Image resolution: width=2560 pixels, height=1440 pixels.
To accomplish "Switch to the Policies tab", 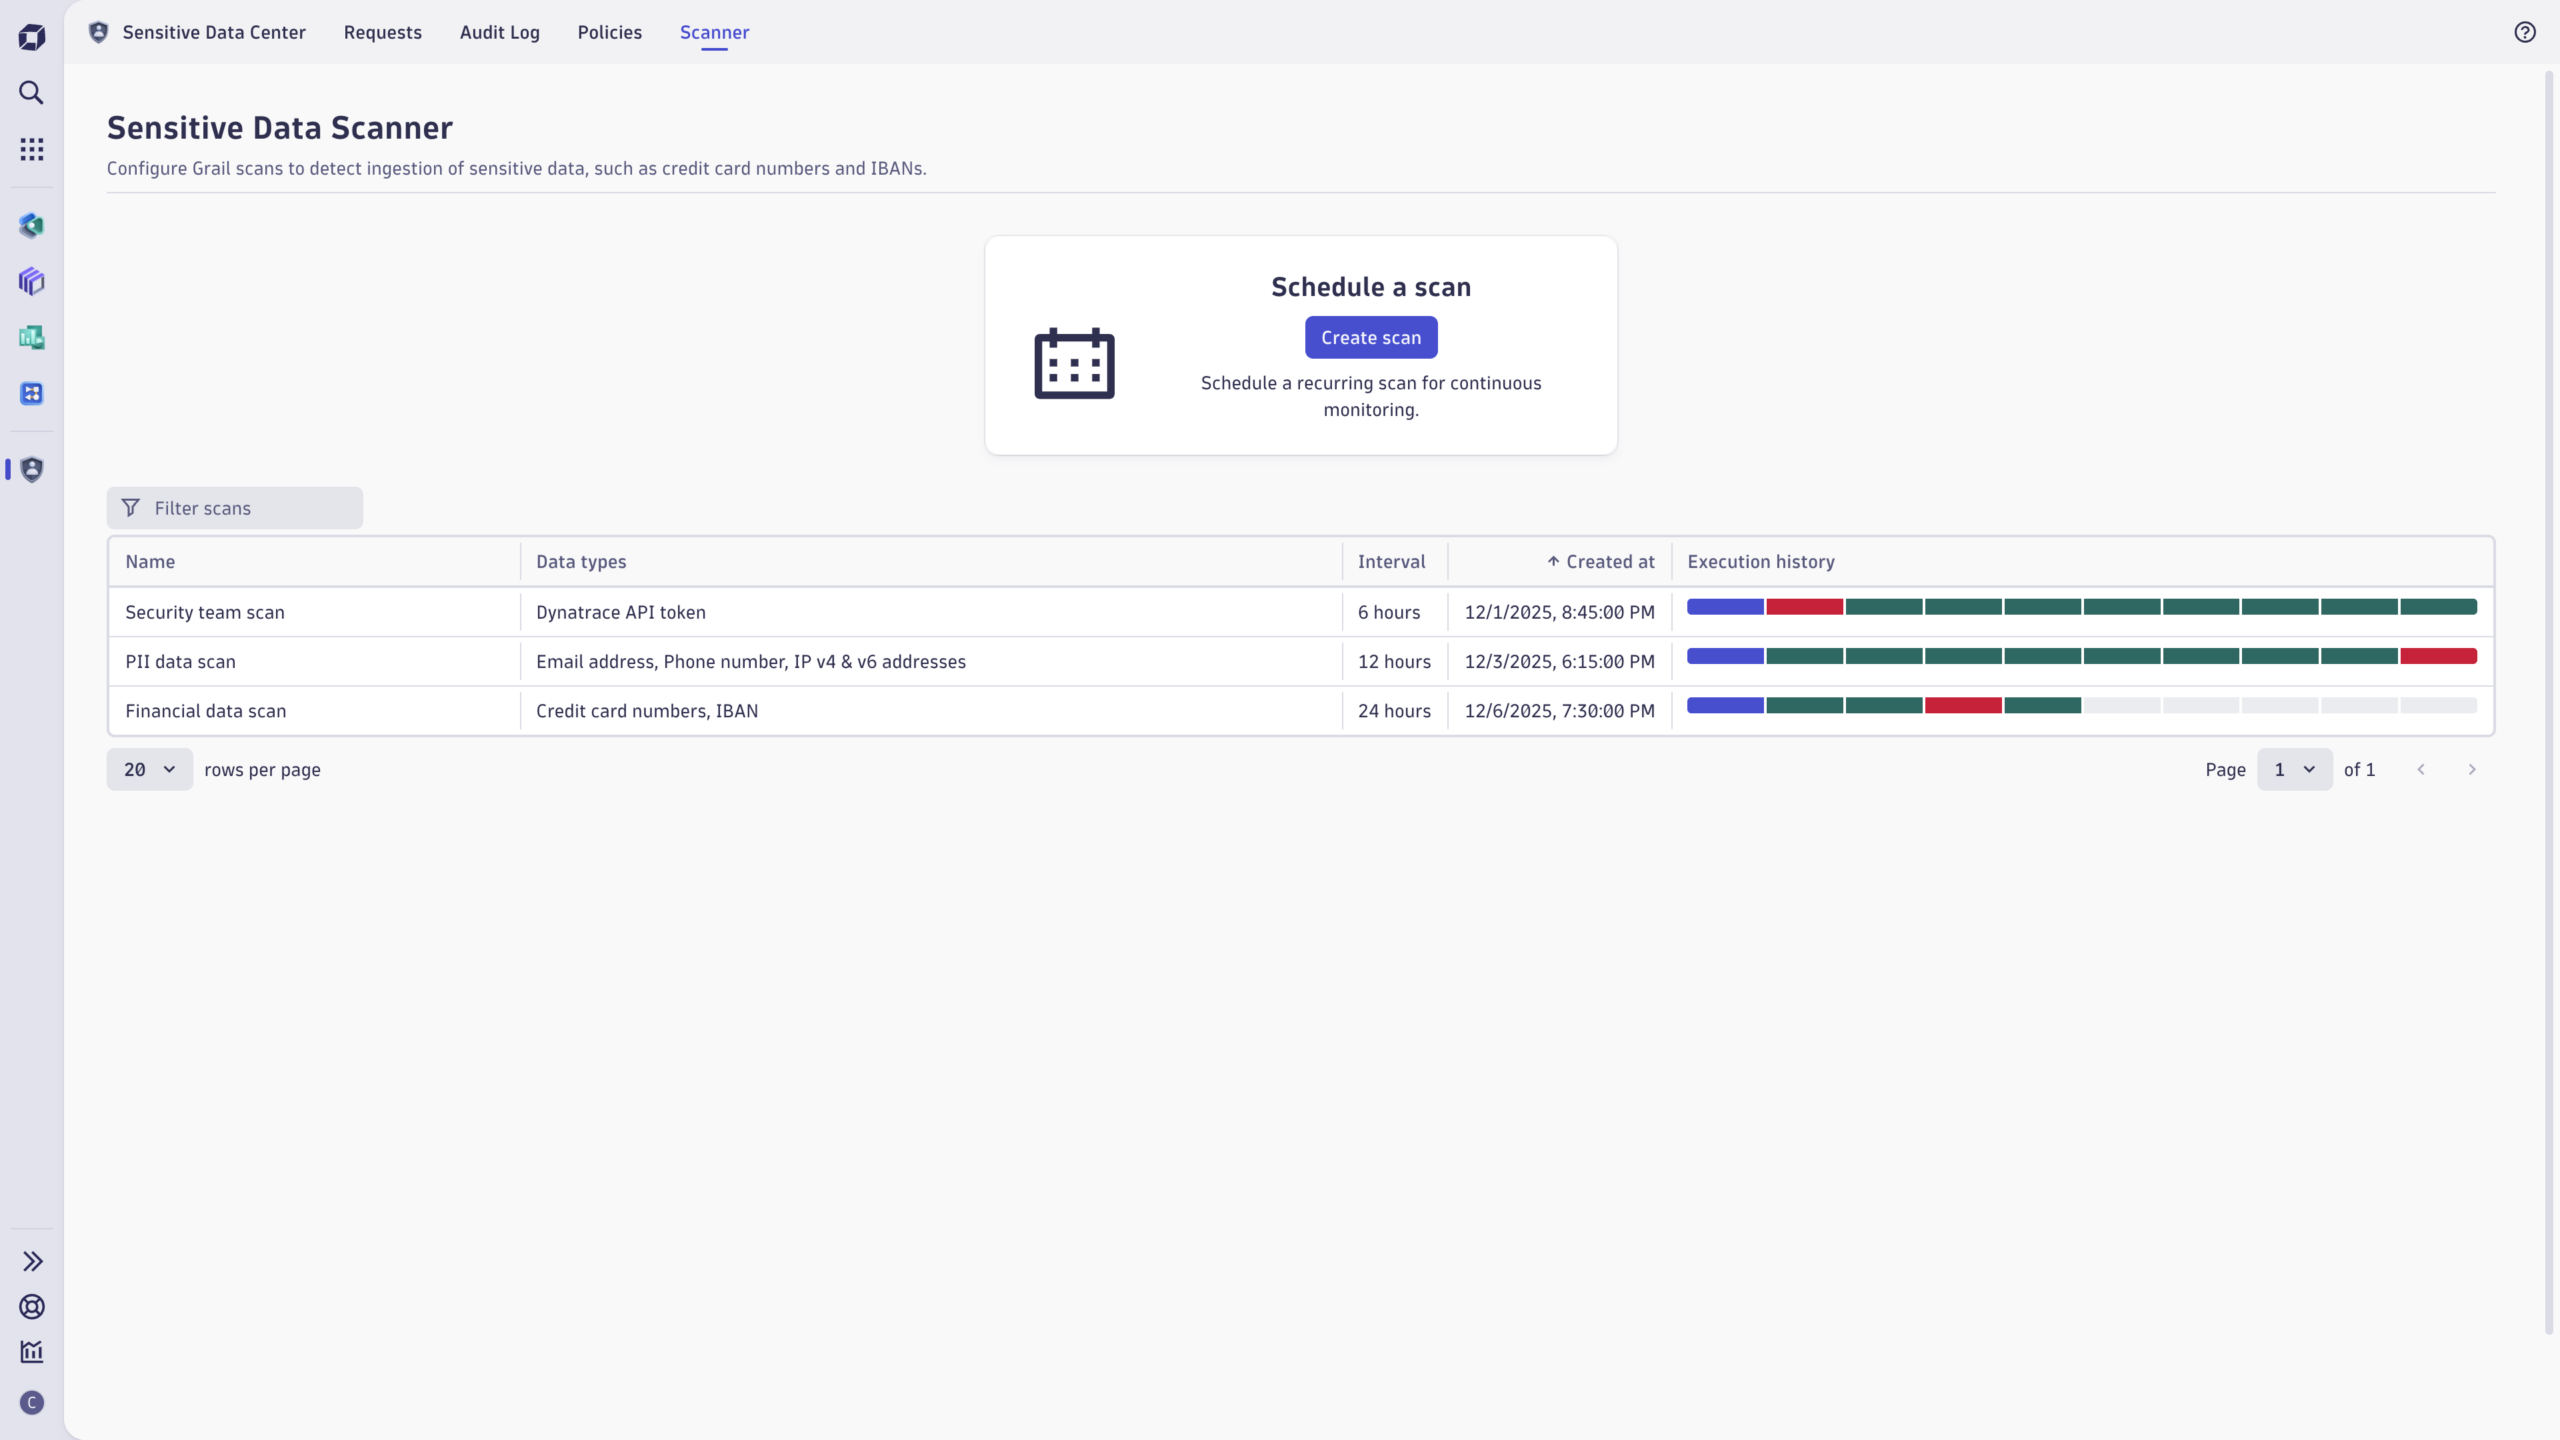I will [x=609, y=32].
